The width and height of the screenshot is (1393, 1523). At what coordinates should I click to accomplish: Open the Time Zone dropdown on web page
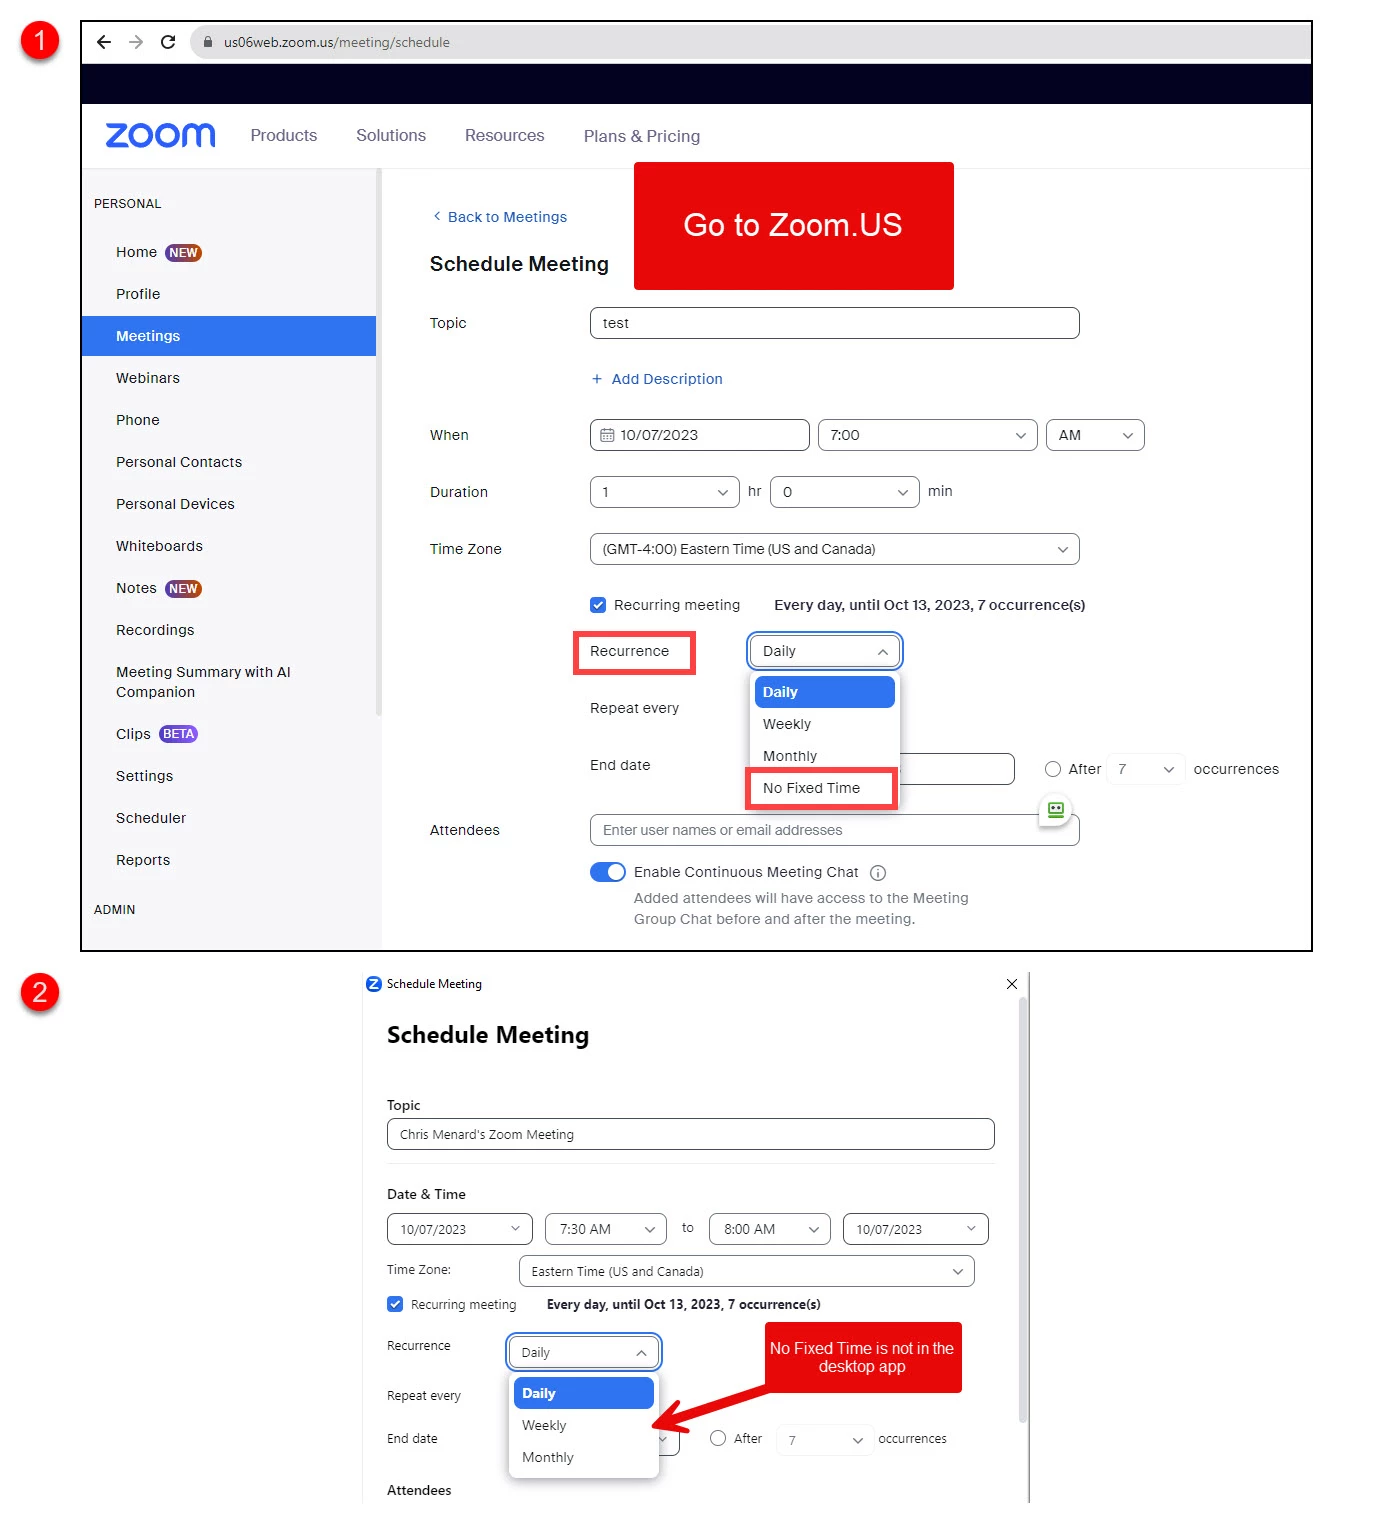pos(835,549)
